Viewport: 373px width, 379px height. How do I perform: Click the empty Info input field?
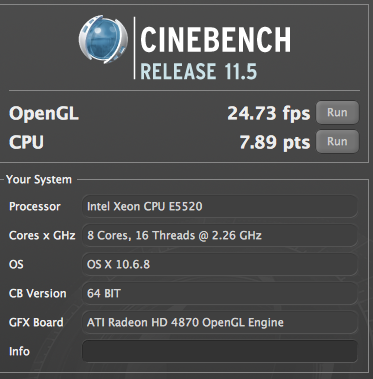tap(220, 351)
